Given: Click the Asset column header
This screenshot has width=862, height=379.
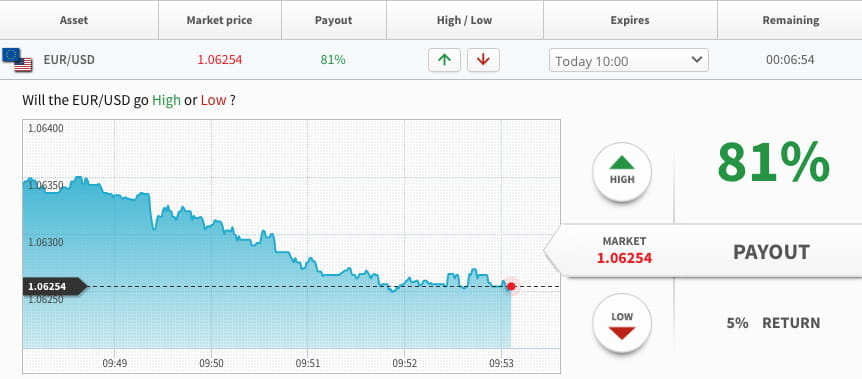Looking at the screenshot, I should 74,20.
